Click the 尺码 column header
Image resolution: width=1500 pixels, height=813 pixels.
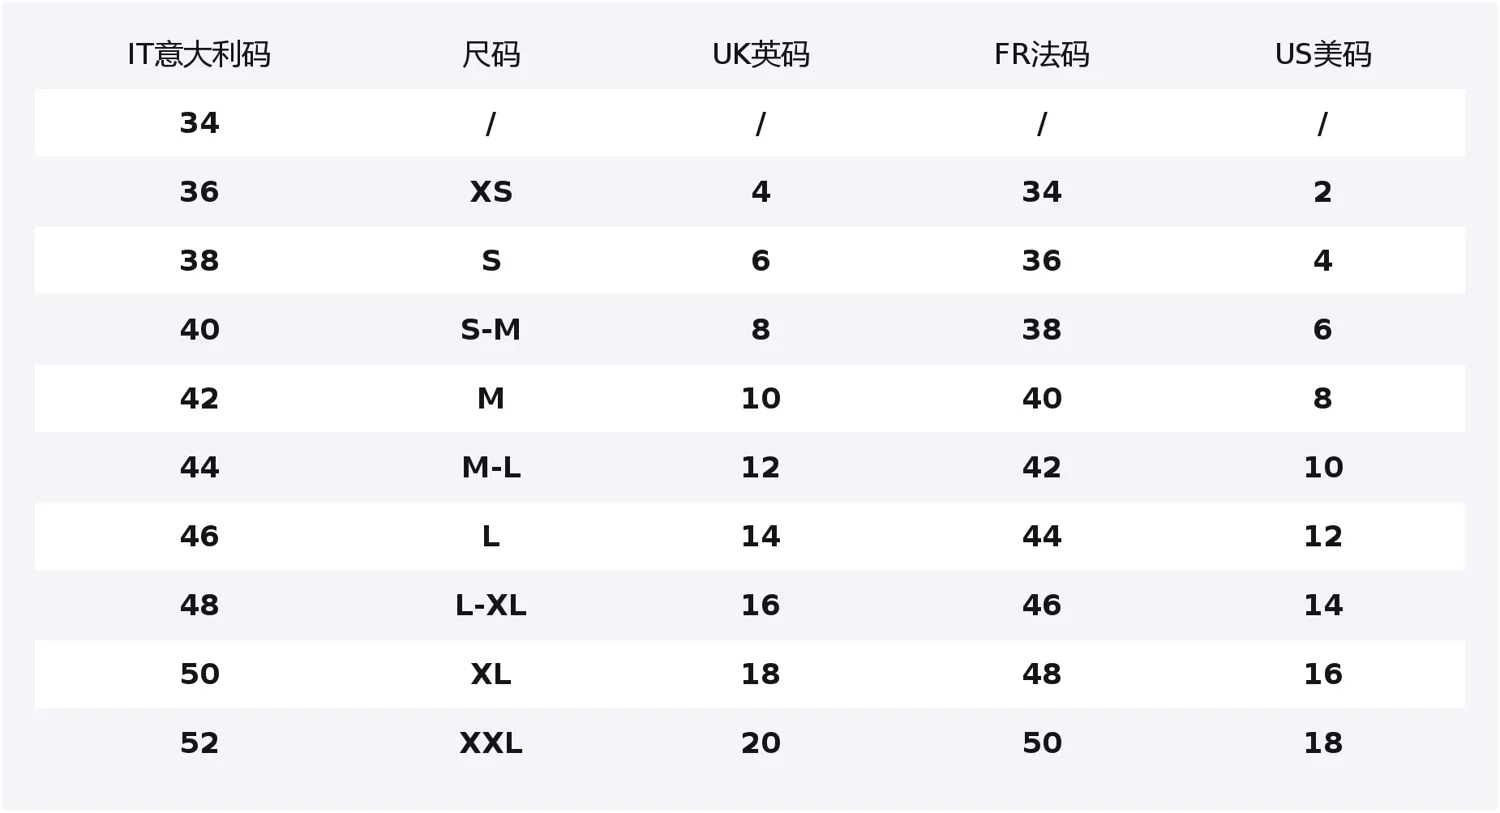[x=491, y=54]
